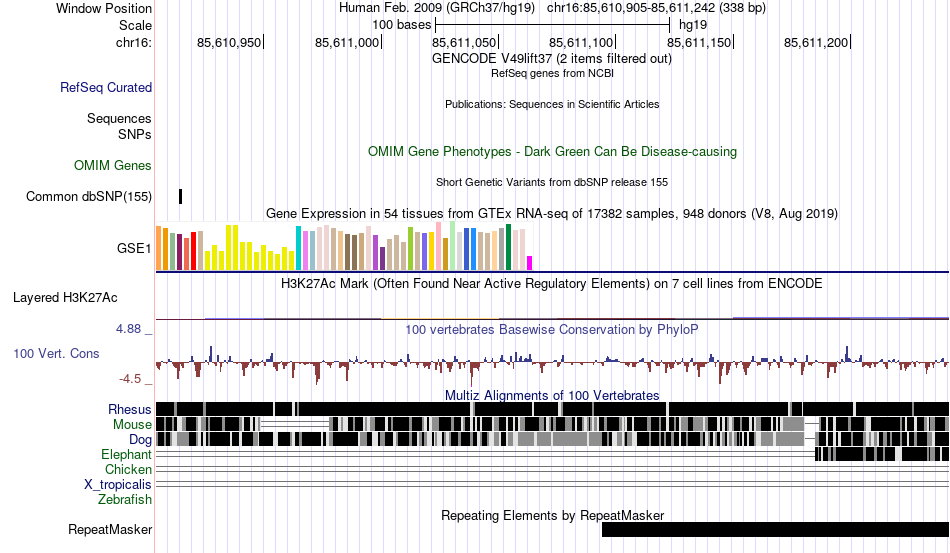Image resolution: width=950 pixels, height=553 pixels.
Task: Click the 100 Vert. Cons track label
Action: pyautogui.click(x=56, y=353)
